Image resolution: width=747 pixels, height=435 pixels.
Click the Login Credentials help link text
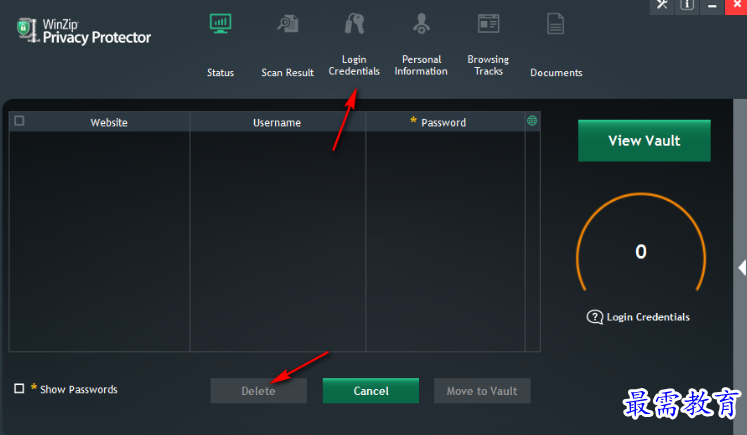pyautogui.click(x=648, y=317)
